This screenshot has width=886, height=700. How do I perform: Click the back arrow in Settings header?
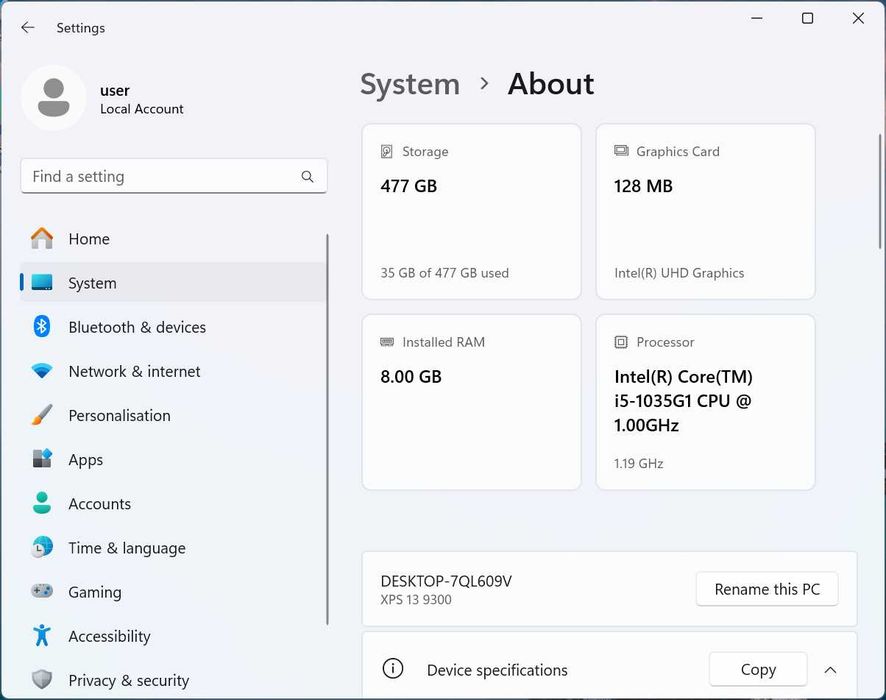tap(28, 28)
